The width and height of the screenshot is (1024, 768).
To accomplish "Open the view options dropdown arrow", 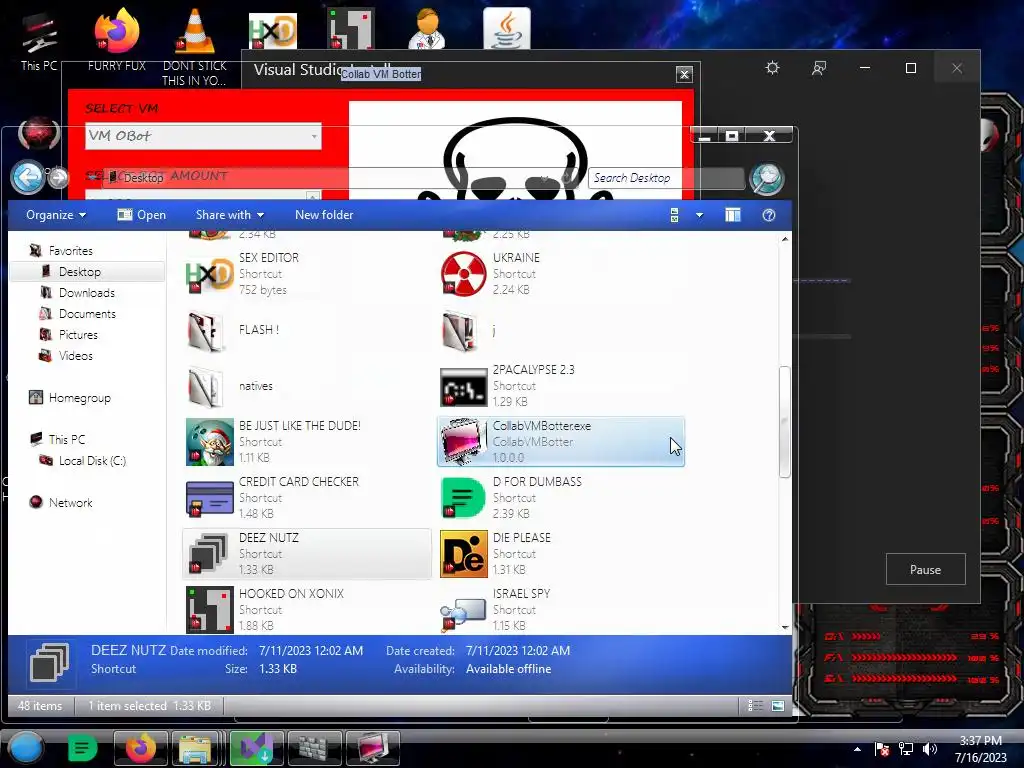I will coord(699,215).
